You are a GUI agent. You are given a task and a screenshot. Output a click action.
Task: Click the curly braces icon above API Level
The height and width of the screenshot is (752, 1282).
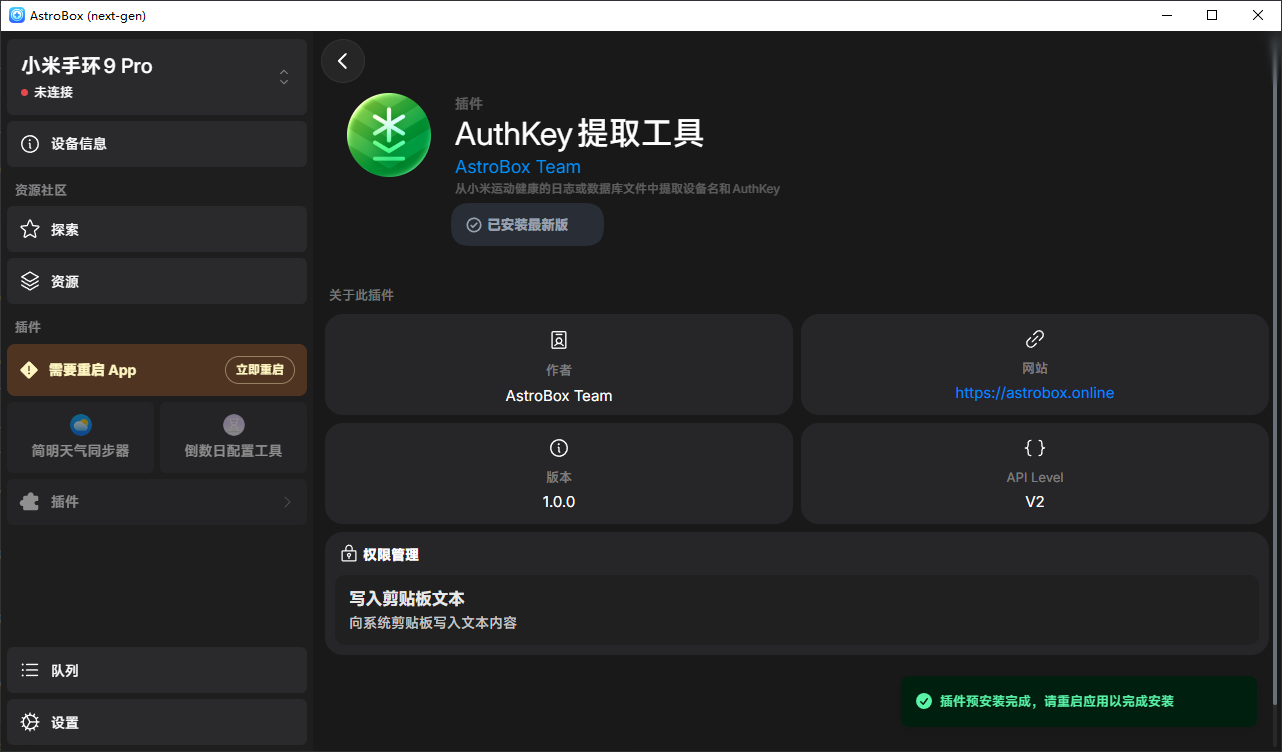1035,448
